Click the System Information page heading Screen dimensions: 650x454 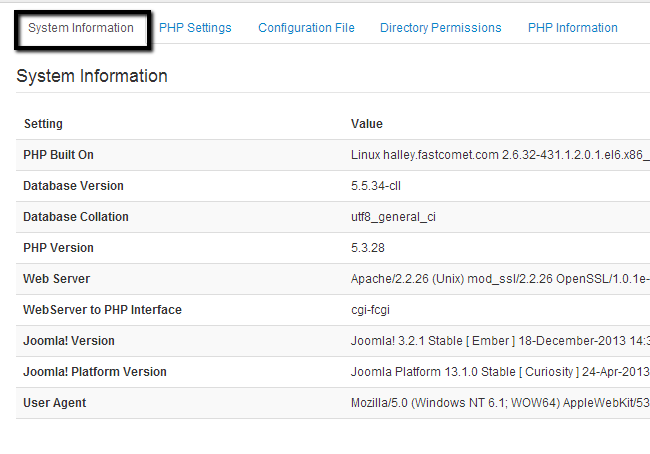coord(92,76)
